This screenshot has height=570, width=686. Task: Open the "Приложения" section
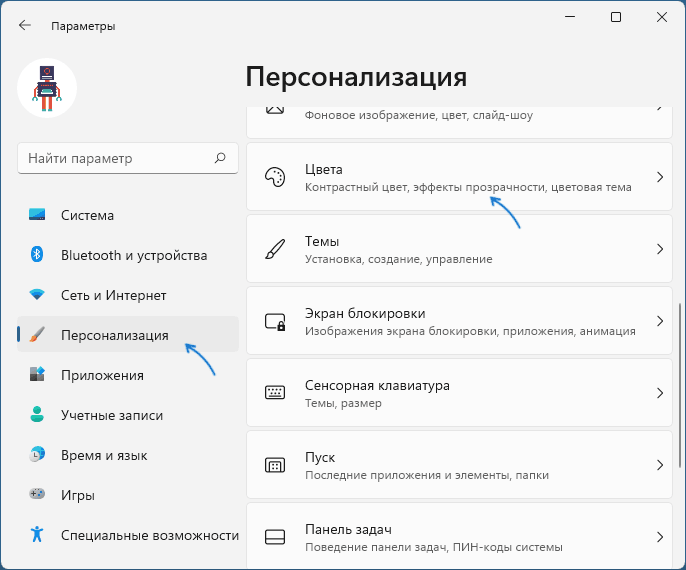[x=128, y=375]
